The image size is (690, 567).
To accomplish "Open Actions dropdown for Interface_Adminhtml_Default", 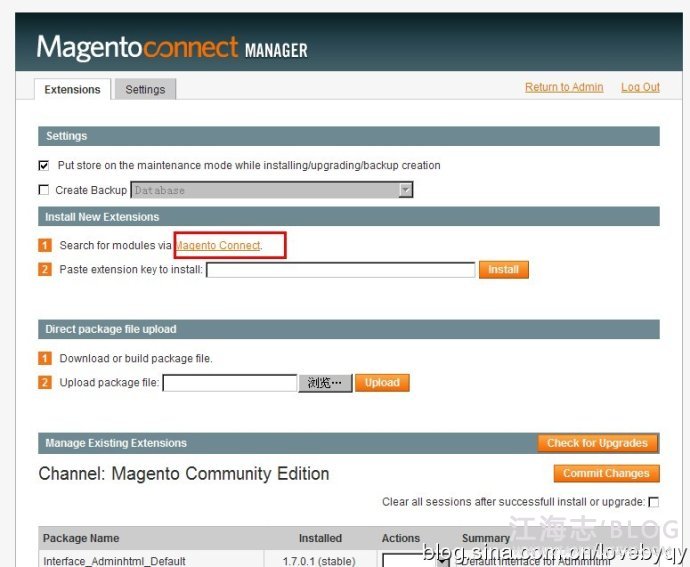I will click(x=416, y=561).
